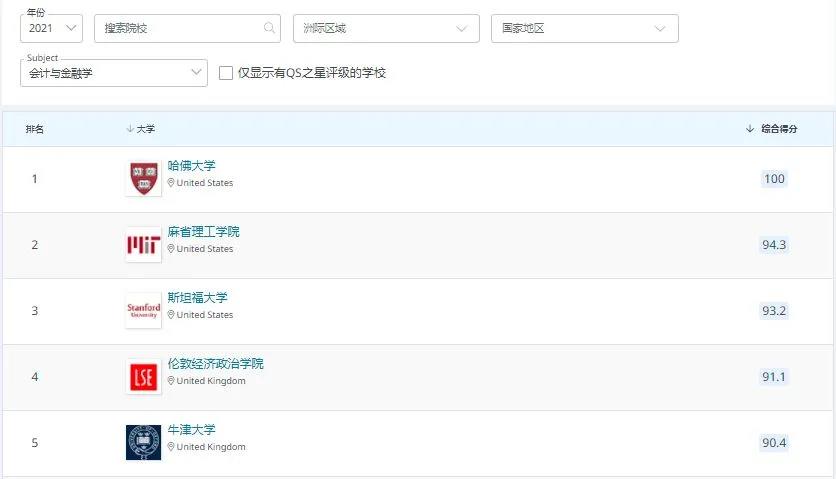Click the score 90.4
This screenshot has width=836, height=479.
(x=774, y=443)
